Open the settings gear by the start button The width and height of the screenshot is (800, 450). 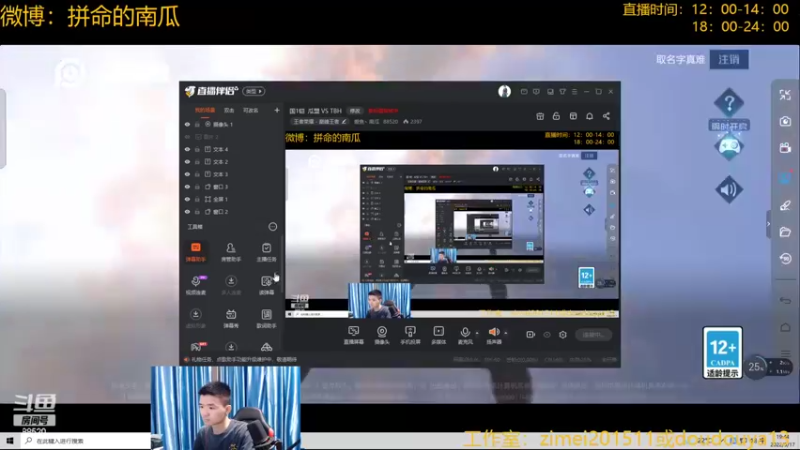563,335
